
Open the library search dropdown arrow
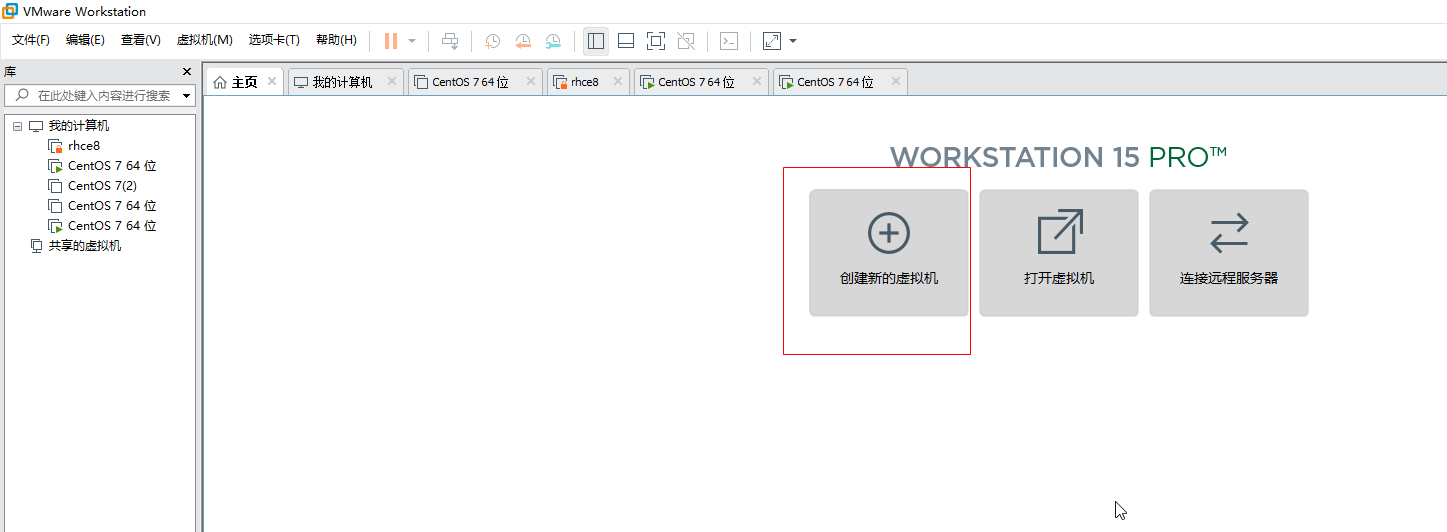point(187,96)
